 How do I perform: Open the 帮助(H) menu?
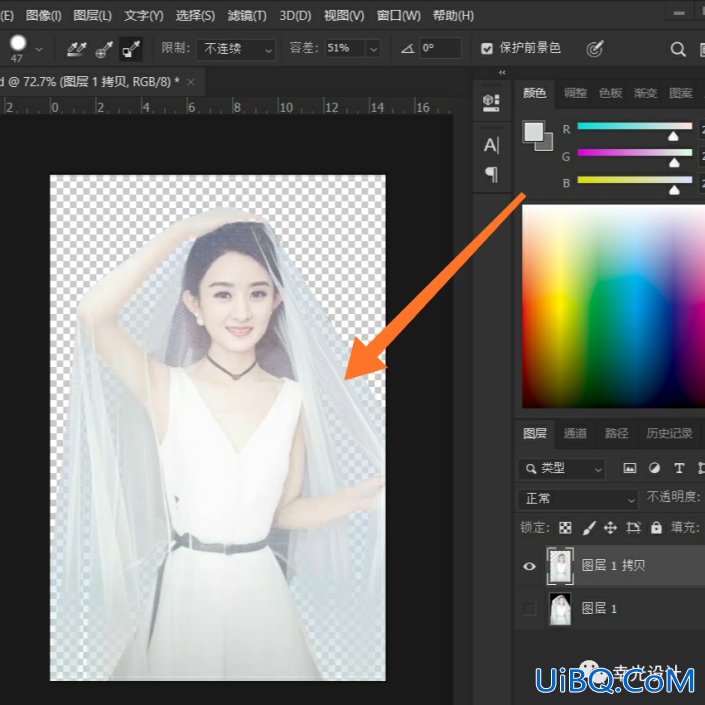pos(453,16)
